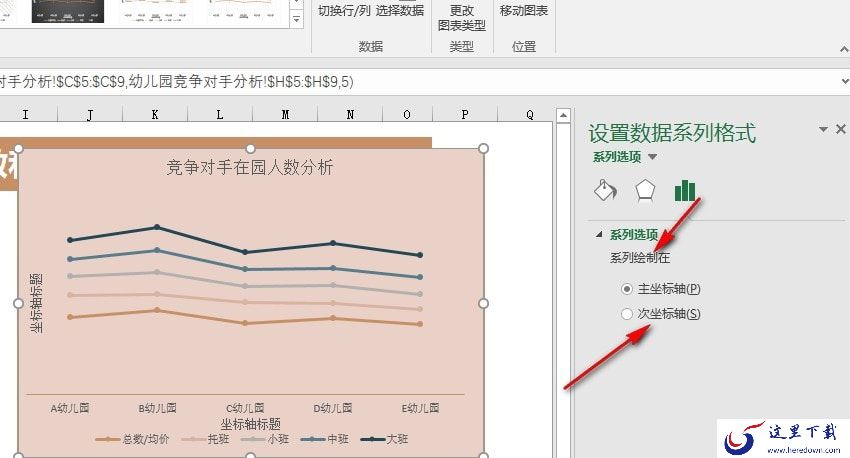This screenshot has width=850, height=458.
Task: Click the formula bar text
Action: coord(177,82)
